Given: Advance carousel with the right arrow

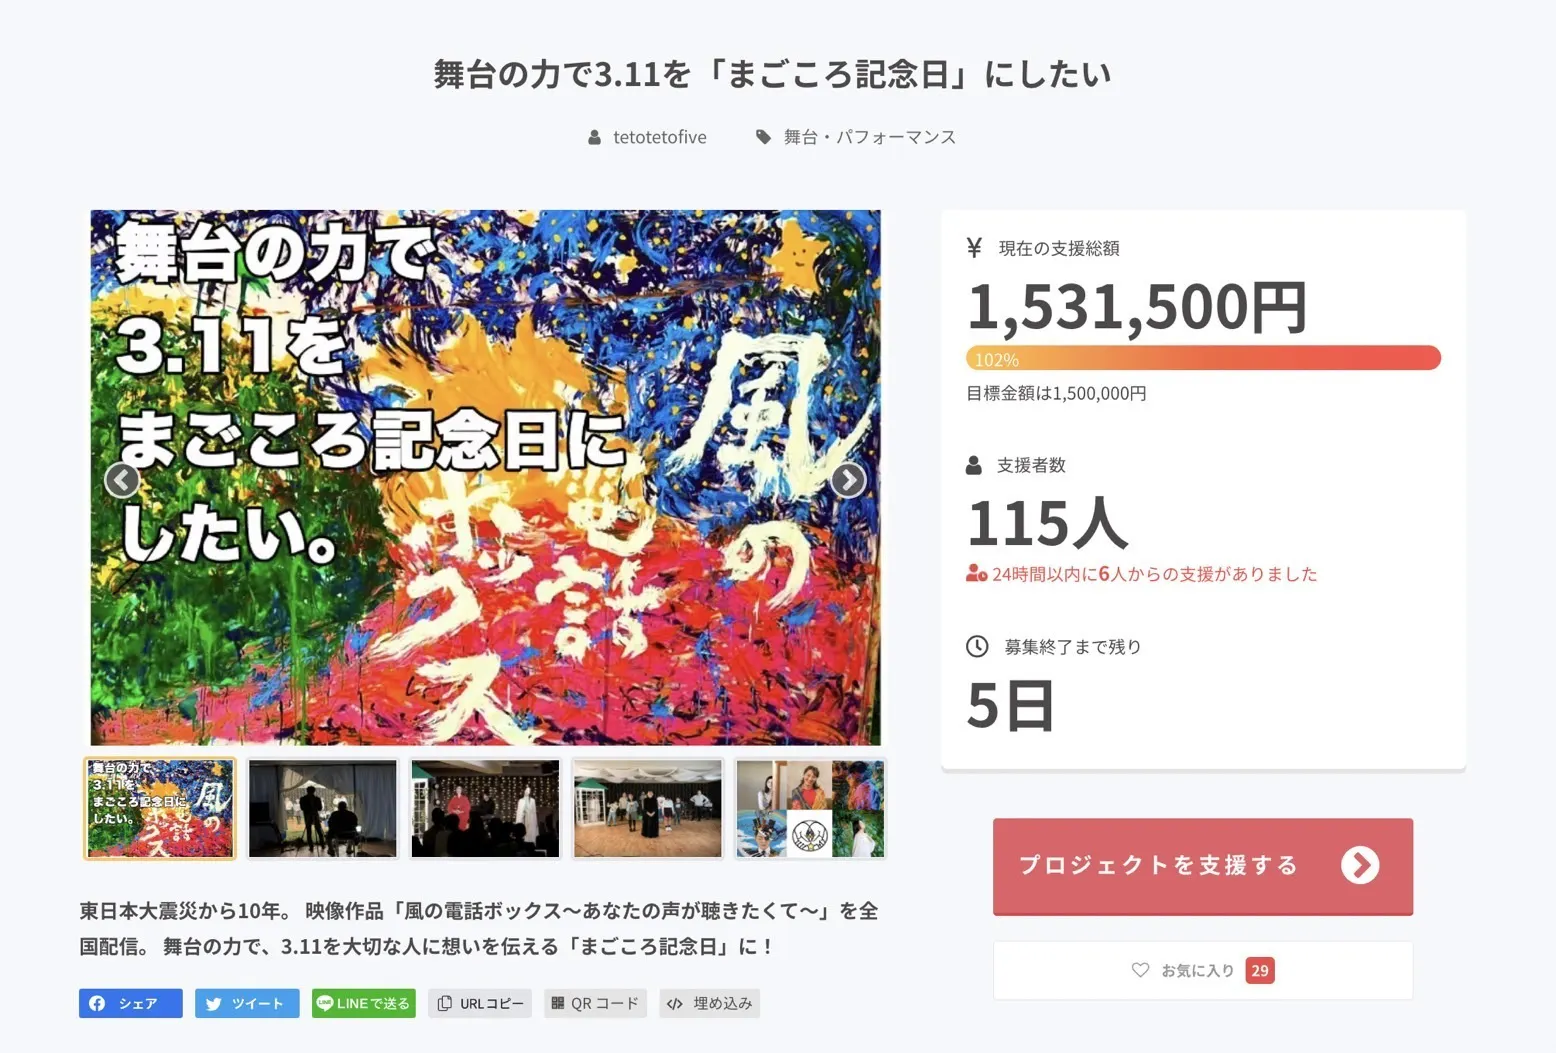Looking at the screenshot, I should point(848,480).
